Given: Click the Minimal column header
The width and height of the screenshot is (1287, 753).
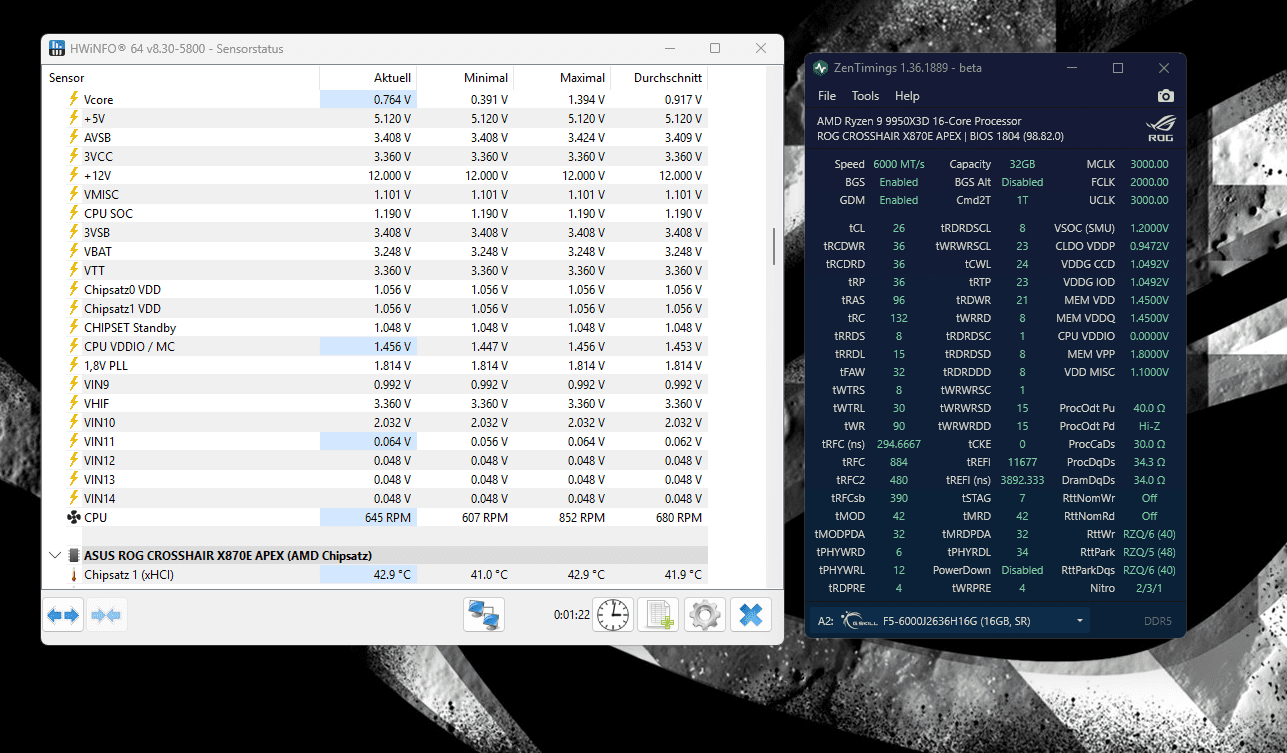Looking at the screenshot, I should 465,78.
